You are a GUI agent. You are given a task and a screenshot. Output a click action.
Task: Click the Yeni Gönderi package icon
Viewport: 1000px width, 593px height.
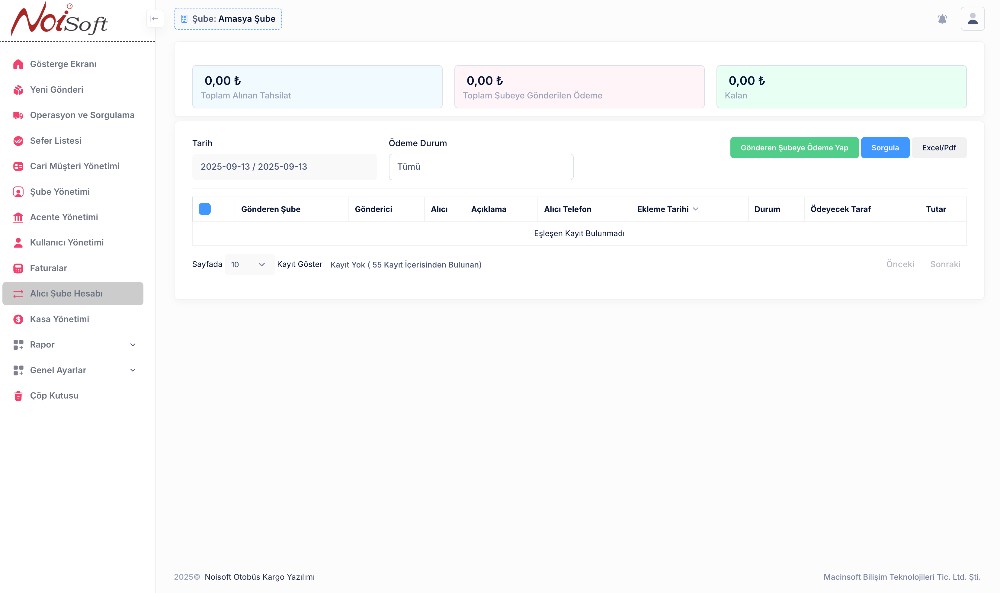coord(18,90)
